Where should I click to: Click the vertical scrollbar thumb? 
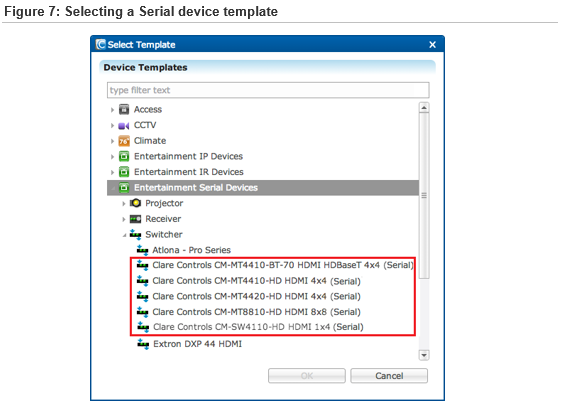point(424,196)
